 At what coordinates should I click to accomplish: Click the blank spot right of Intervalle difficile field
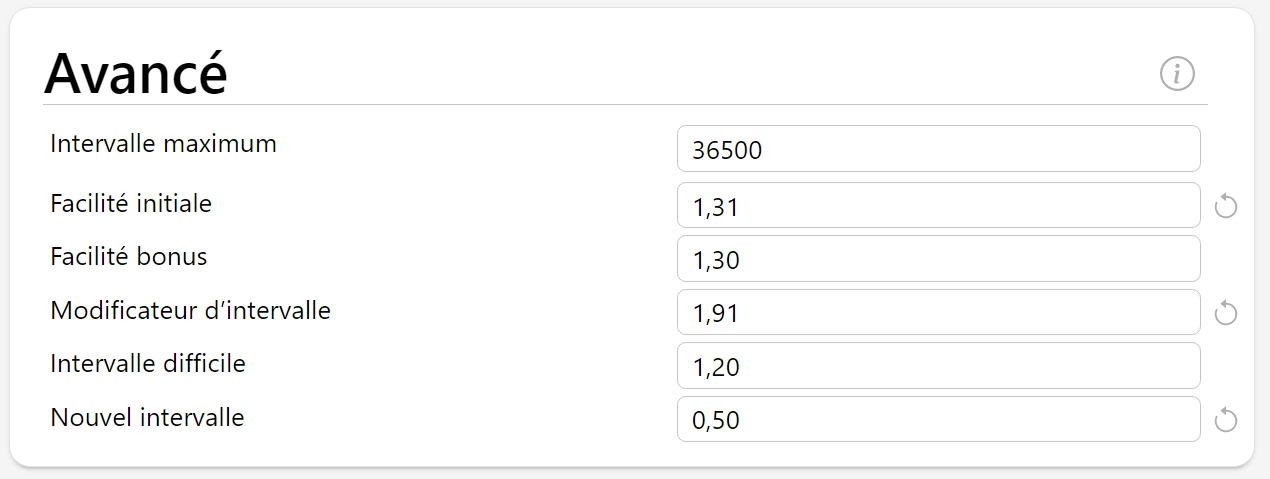tap(1226, 366)
